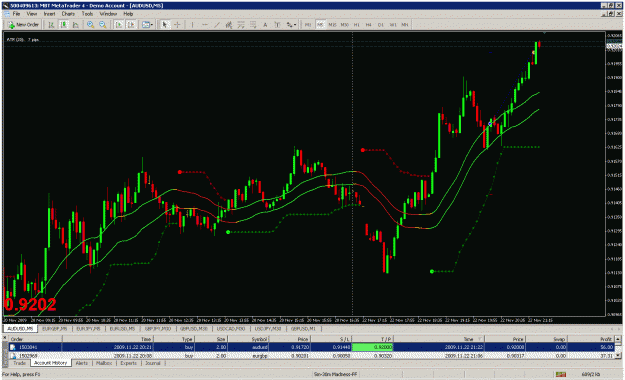This screenshot has height=380, width=625.
Task: Select the GBPJPY,M30 chart tab
Action: pyautogui.click(x=158, y=329)
